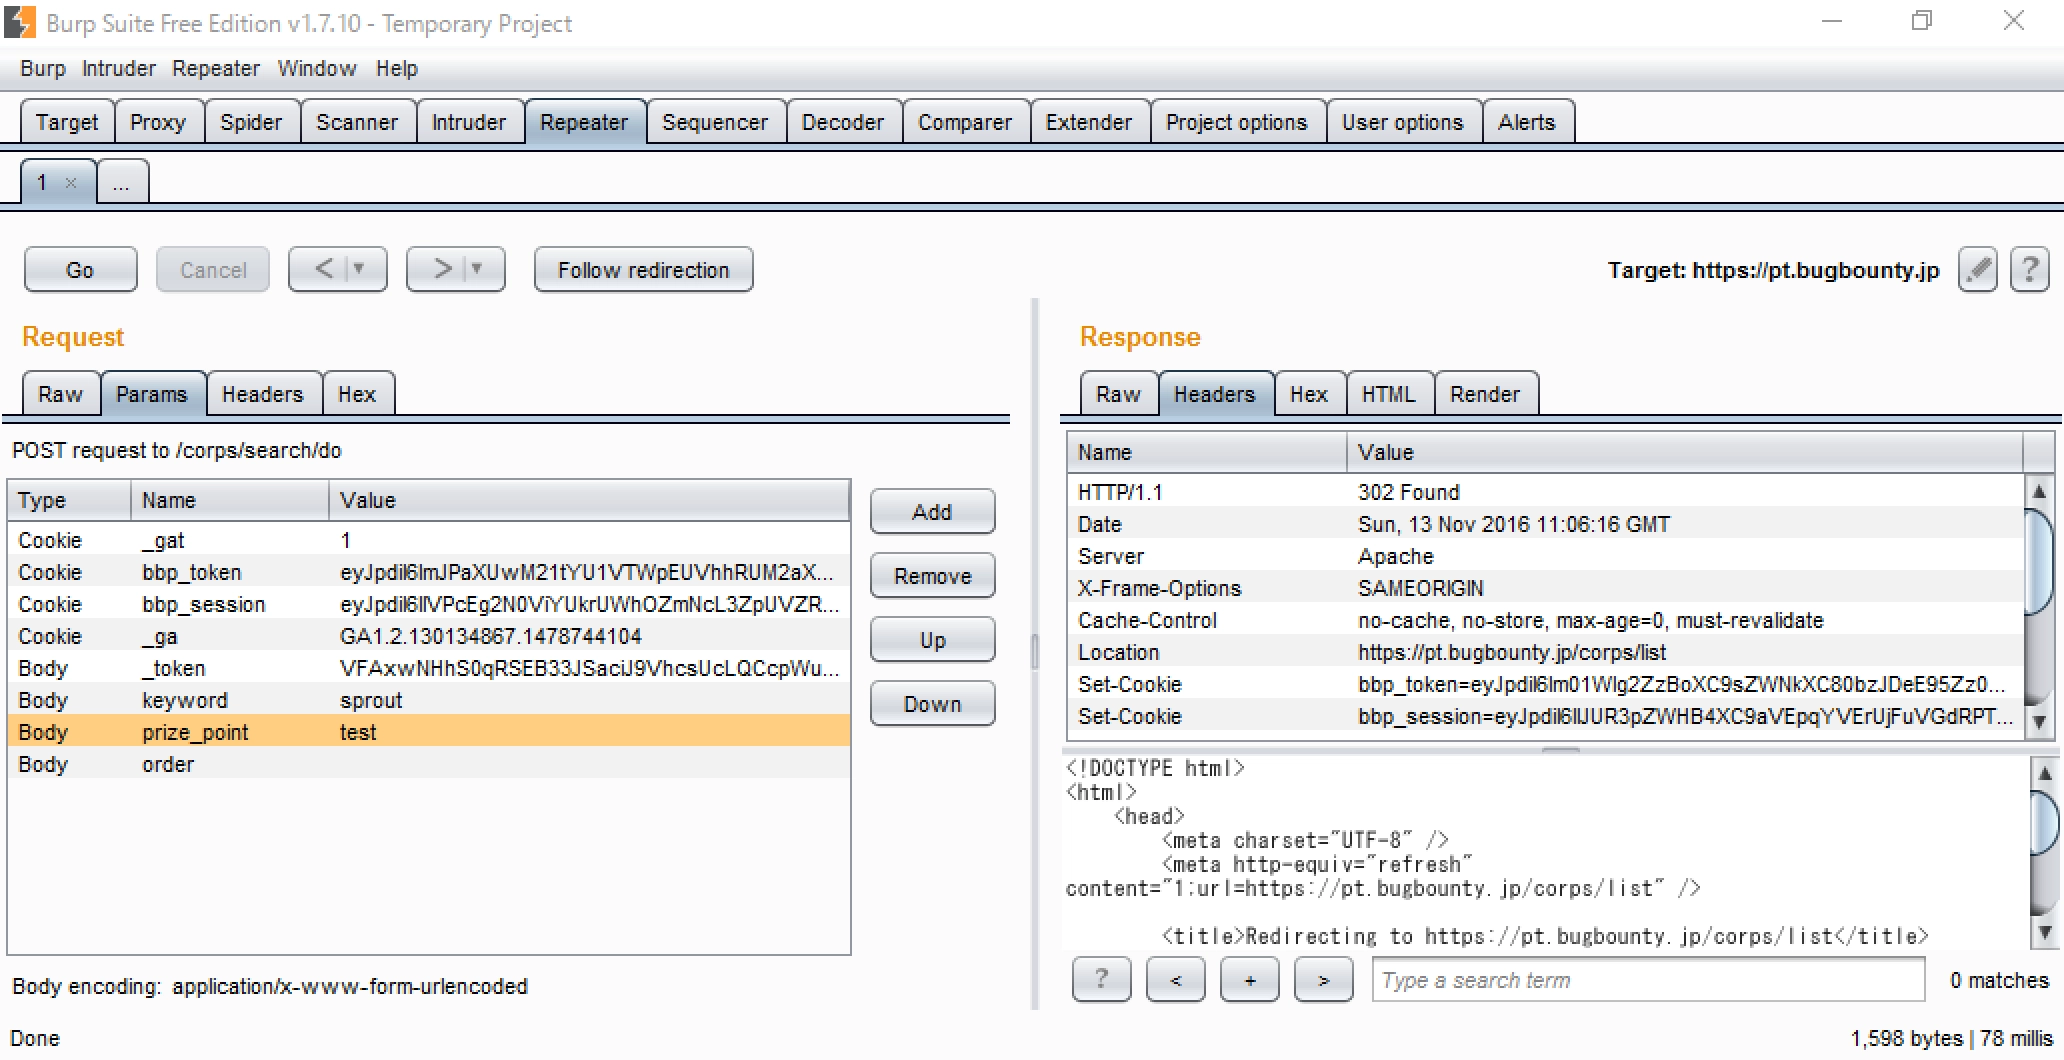Remove the selected parameter
This screenshot has width=2064, height=1060.
pos(932,576)
